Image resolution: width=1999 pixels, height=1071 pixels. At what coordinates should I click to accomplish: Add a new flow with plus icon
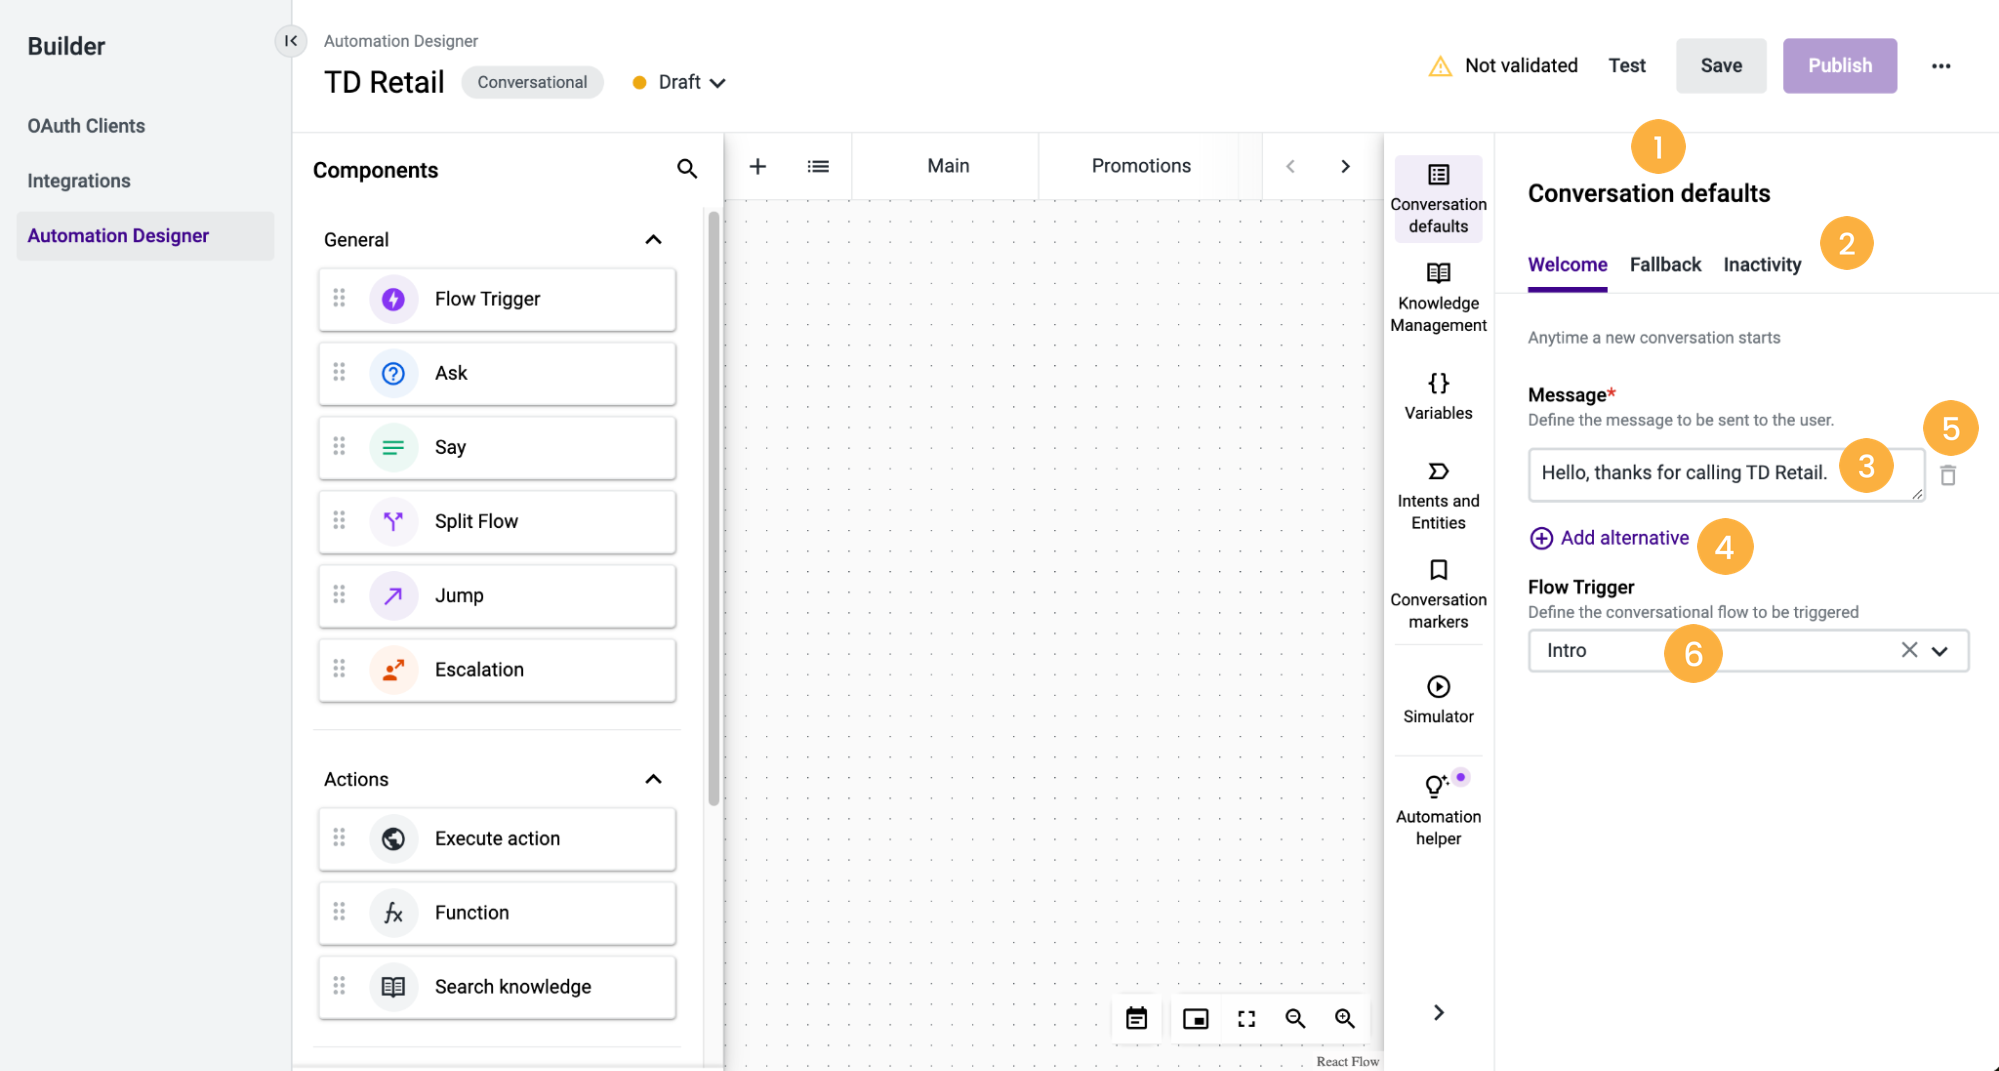point(758,166)
